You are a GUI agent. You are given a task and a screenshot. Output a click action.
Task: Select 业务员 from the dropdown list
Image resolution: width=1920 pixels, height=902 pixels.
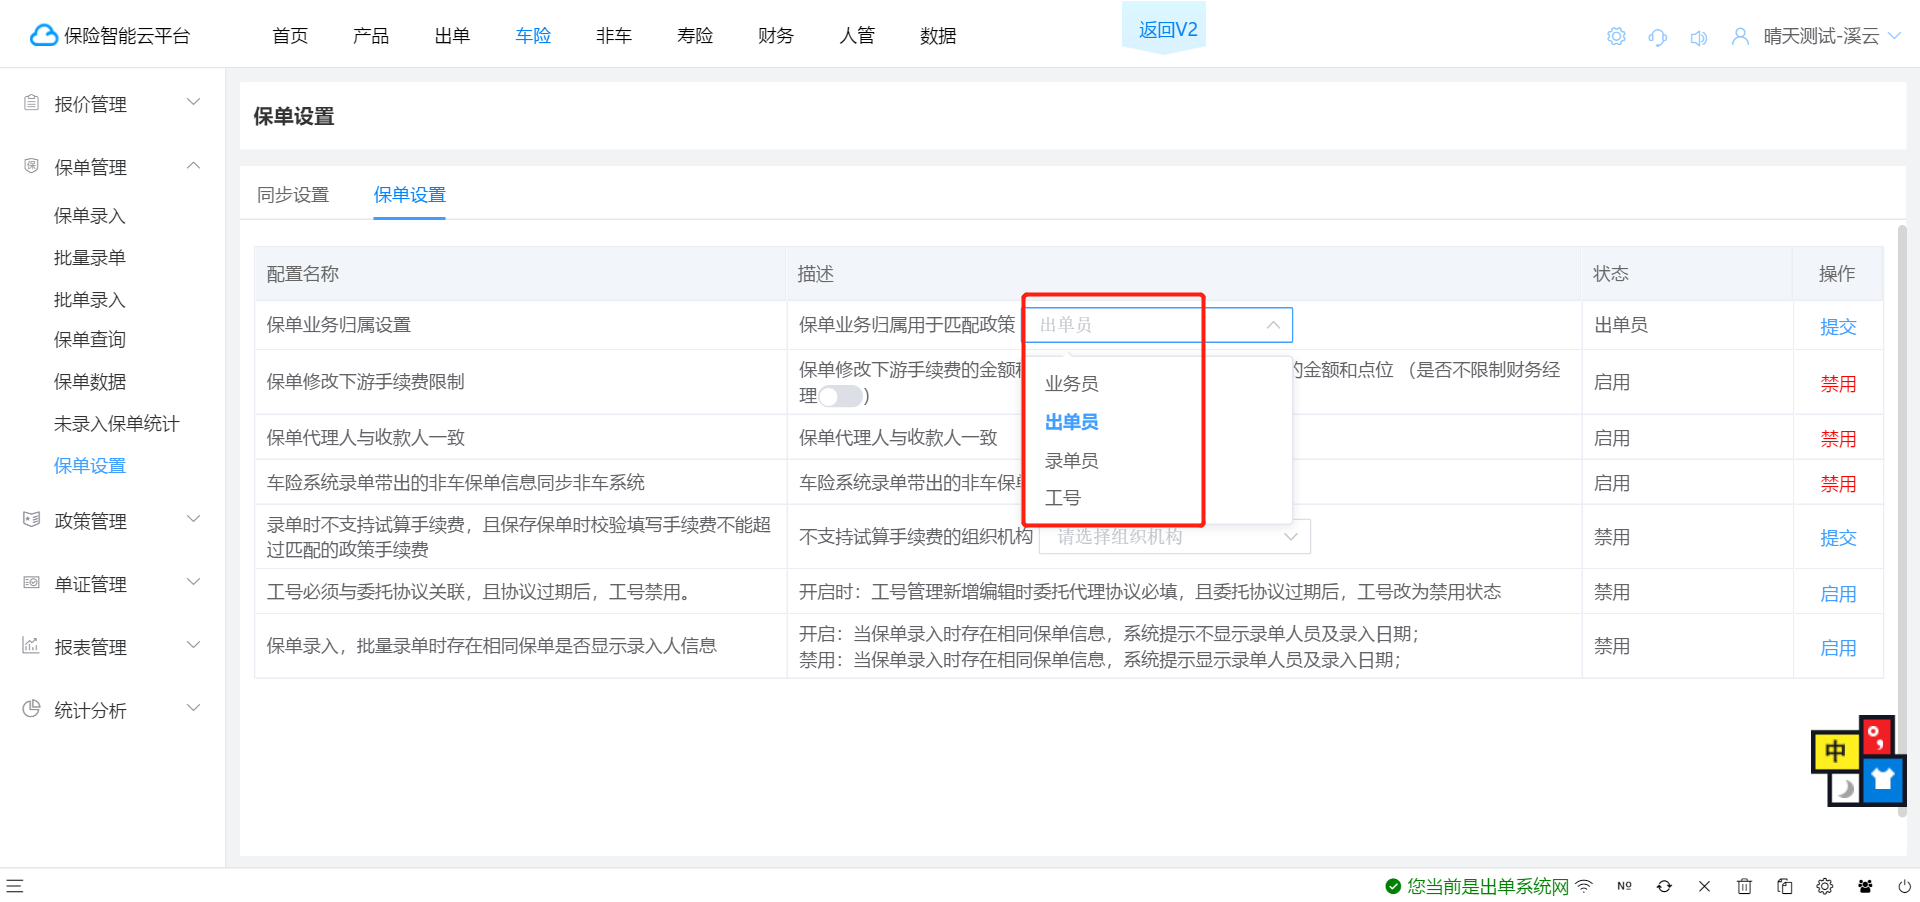pyautogui.click(x=1071, y=384)
